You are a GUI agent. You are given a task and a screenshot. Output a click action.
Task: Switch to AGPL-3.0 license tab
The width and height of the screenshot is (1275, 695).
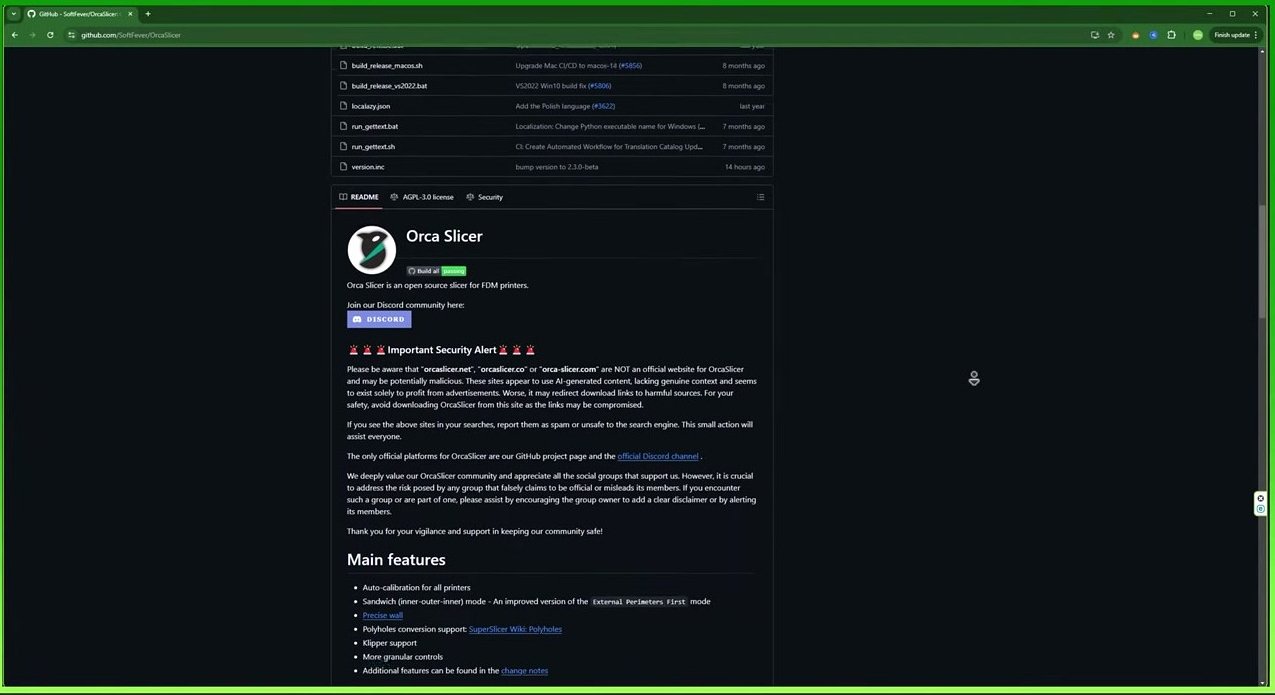pyautogui.click(x=422, y=197)
